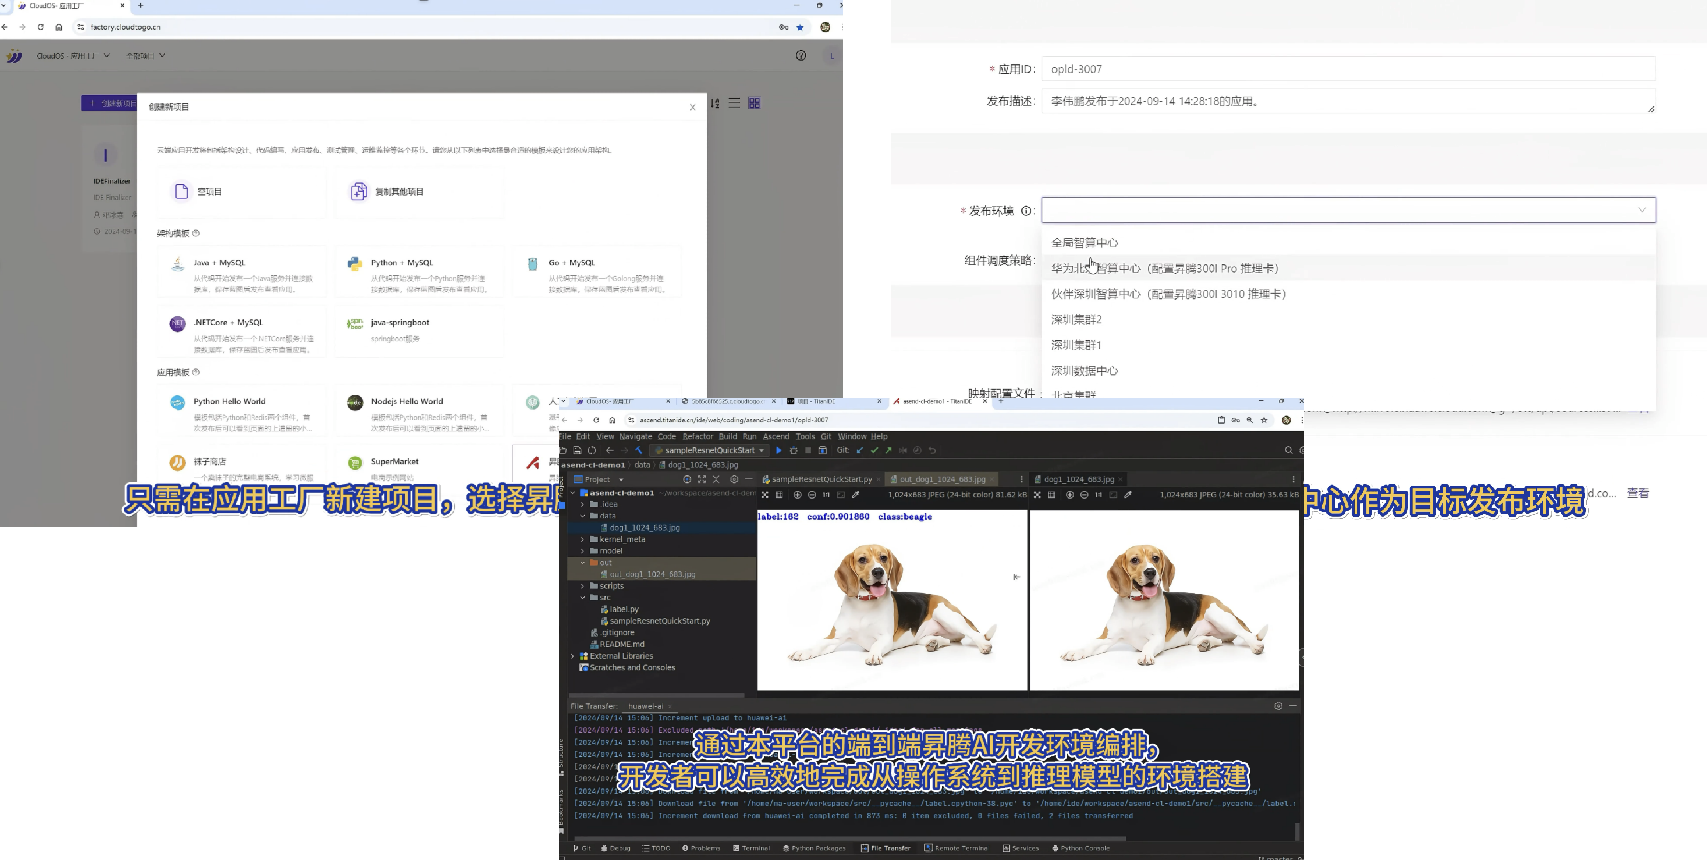Expand the kernel_meta folder in project tree
Image resolution: width=1707 pixels, height=860 pixels.
[582, 539]
